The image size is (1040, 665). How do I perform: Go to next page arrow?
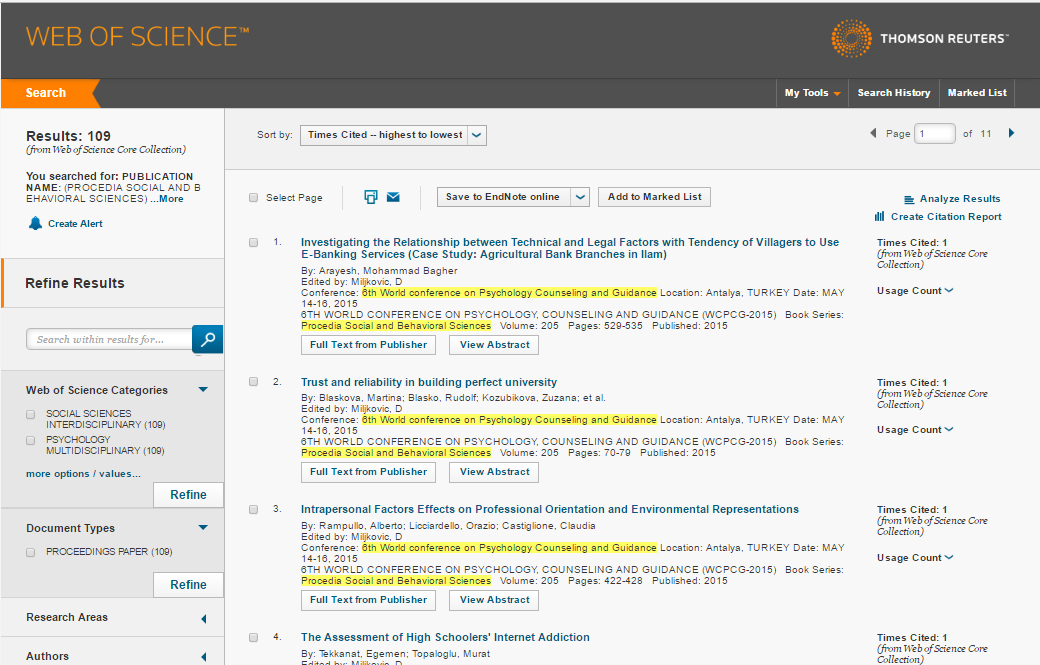pyautogui.click(x=1011, y=133)
